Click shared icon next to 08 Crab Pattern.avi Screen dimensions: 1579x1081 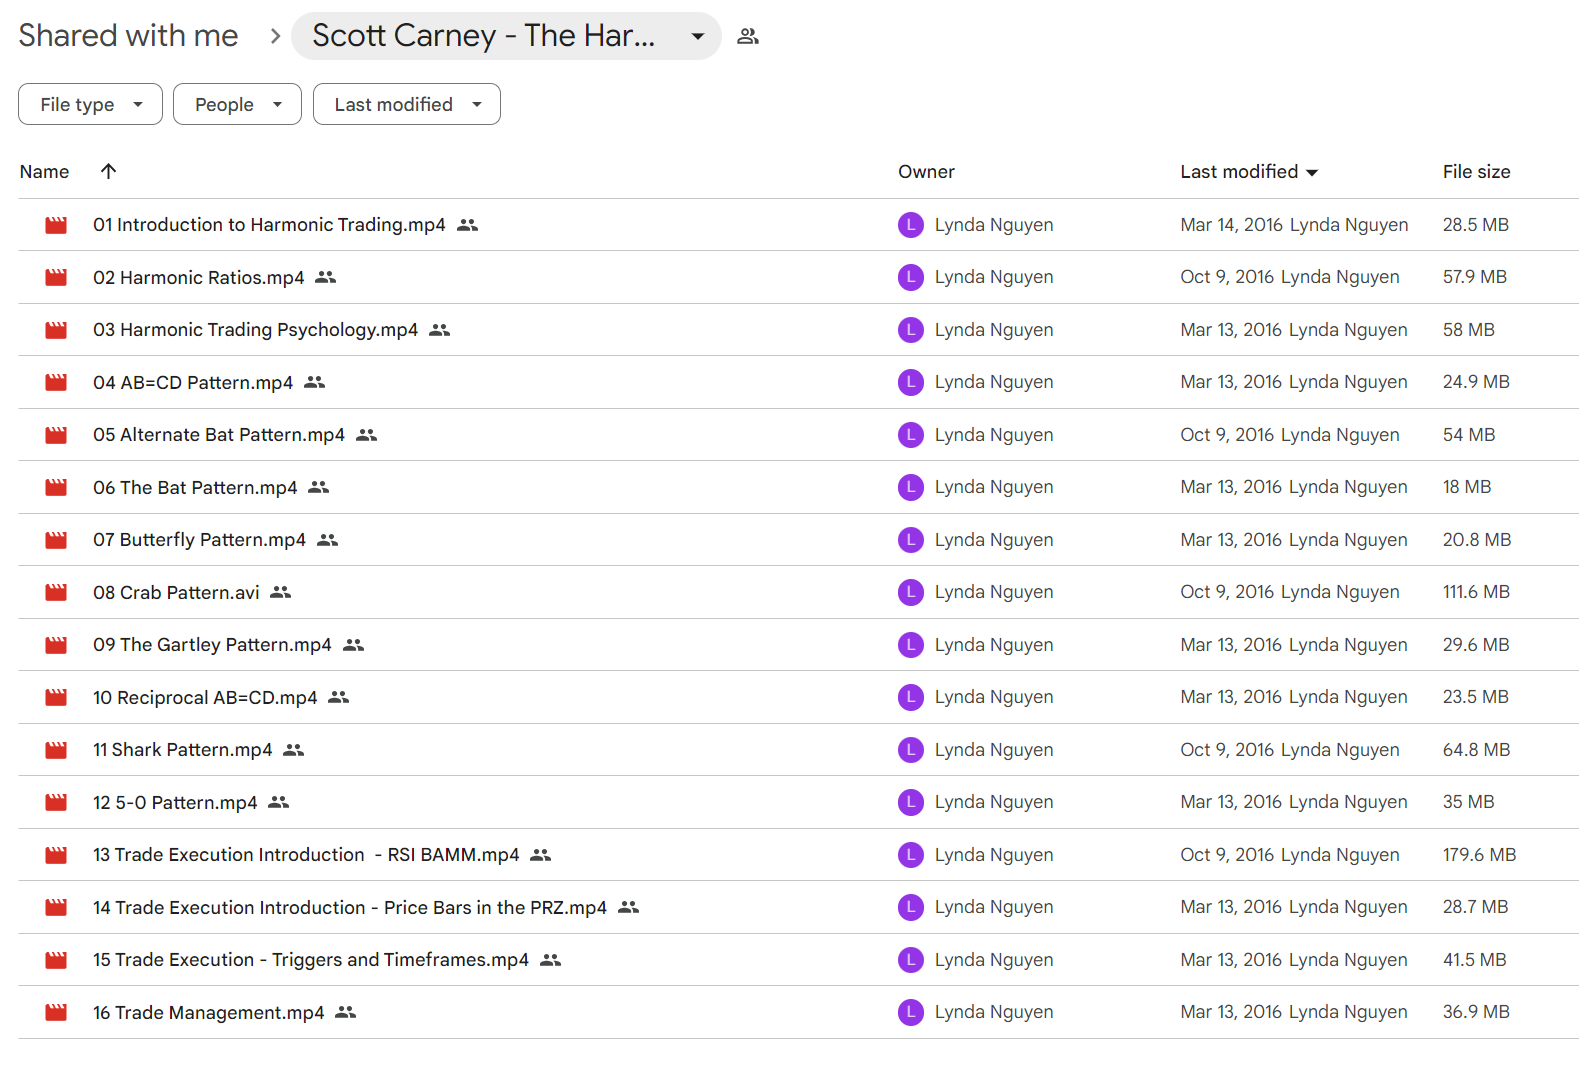[281, 592]
